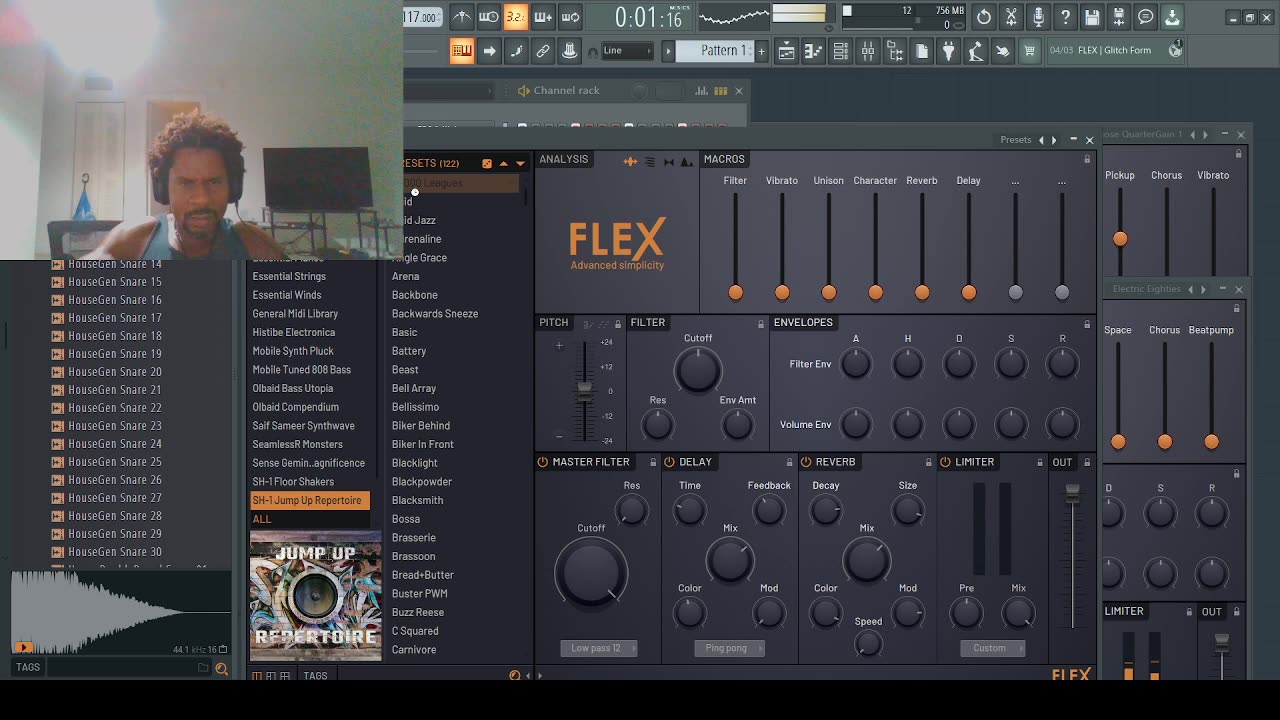
Task: Choose the Backwards Sneeze preset
Action: (435, 313)
